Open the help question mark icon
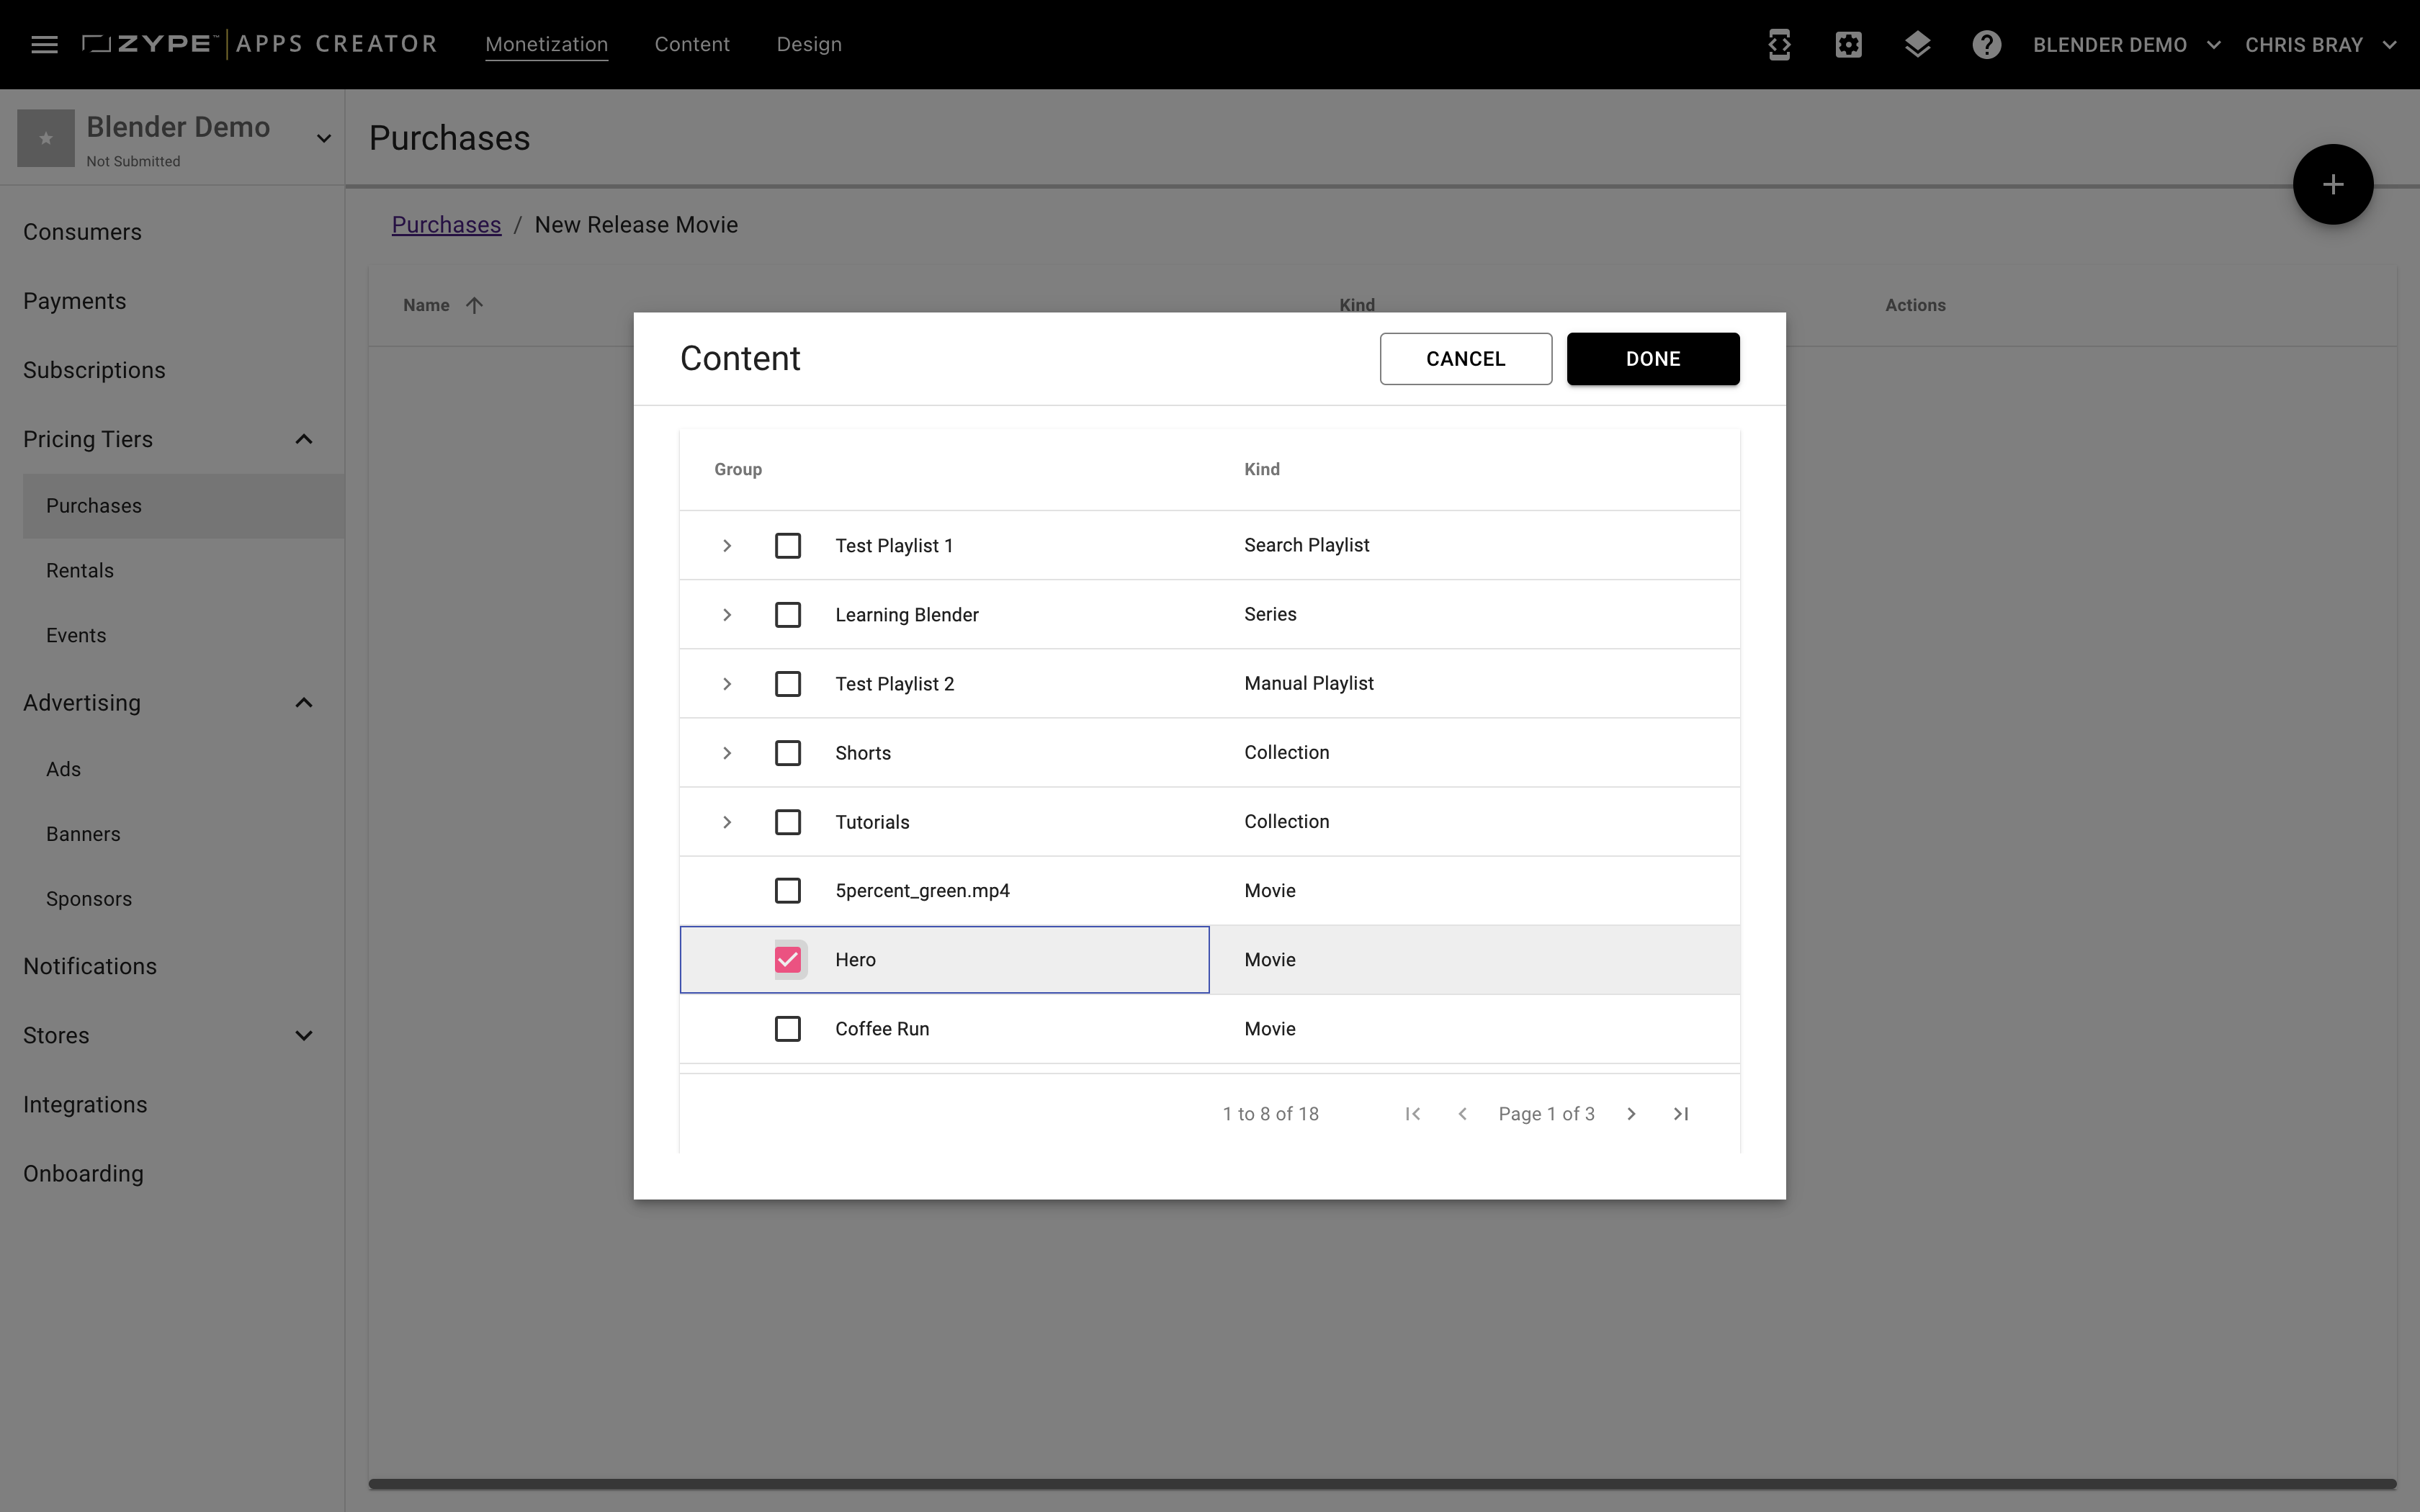The image size is (2420, 1512). point(1986,44)
